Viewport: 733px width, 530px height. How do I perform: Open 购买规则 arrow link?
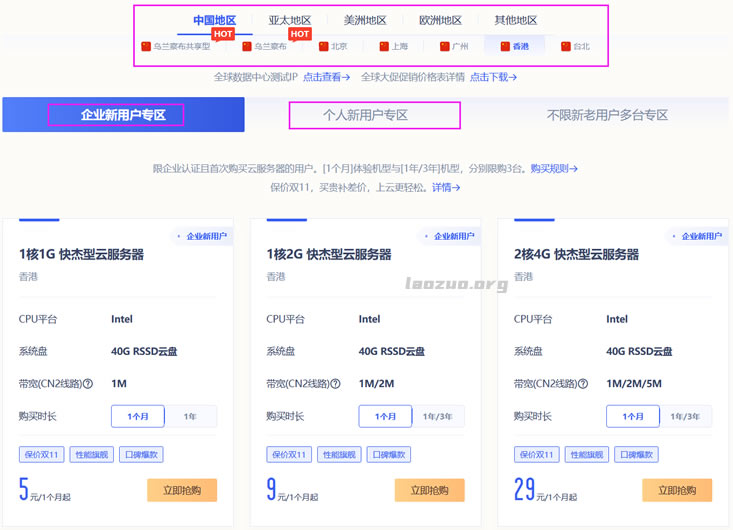(x=553, y=169)
